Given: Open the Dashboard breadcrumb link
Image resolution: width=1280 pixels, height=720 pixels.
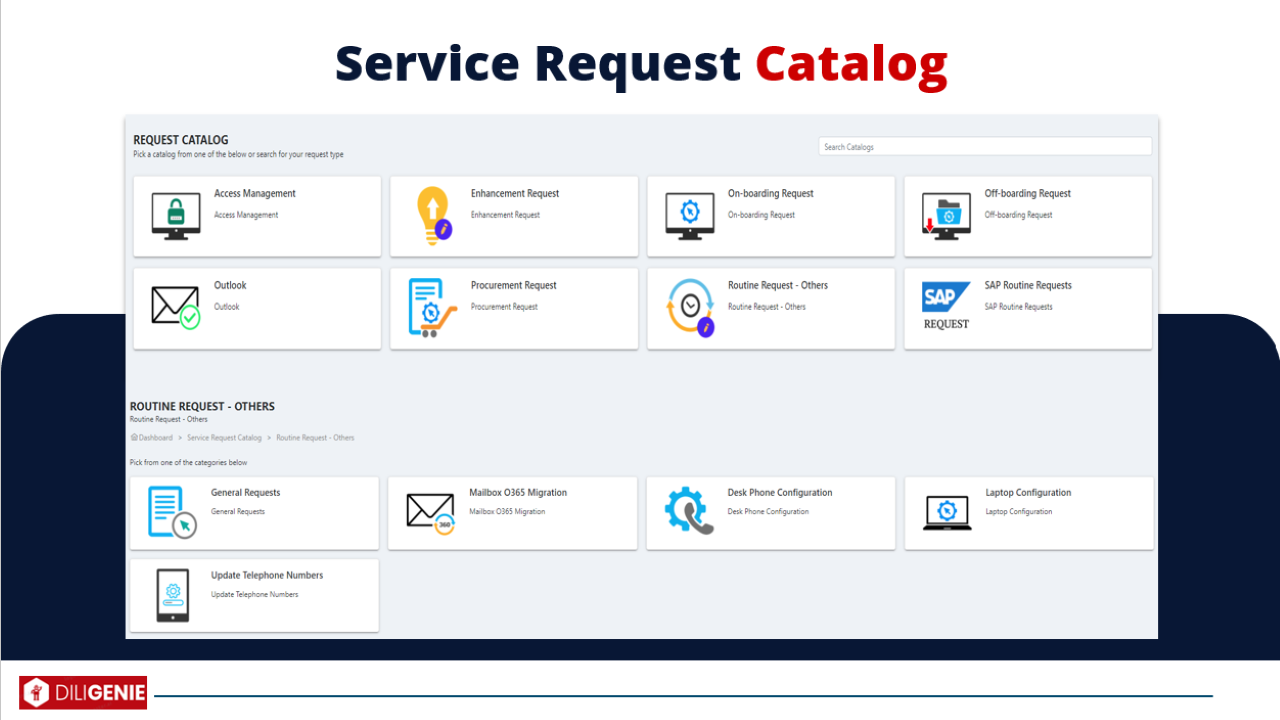Looking at the screenshot, I should pos(154,437).
